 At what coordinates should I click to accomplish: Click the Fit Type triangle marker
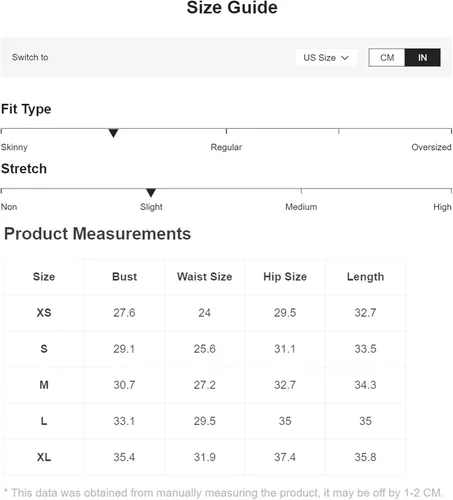(x=113, y=133)
